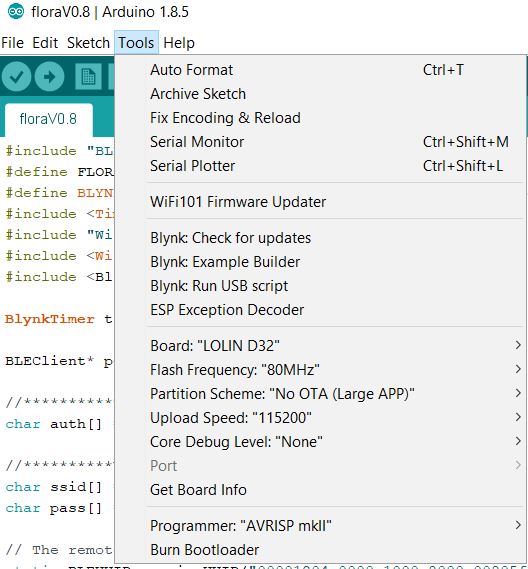Open the File menu
The height and width of the screenshot is (569, 528).
click(x=12, y=42)
